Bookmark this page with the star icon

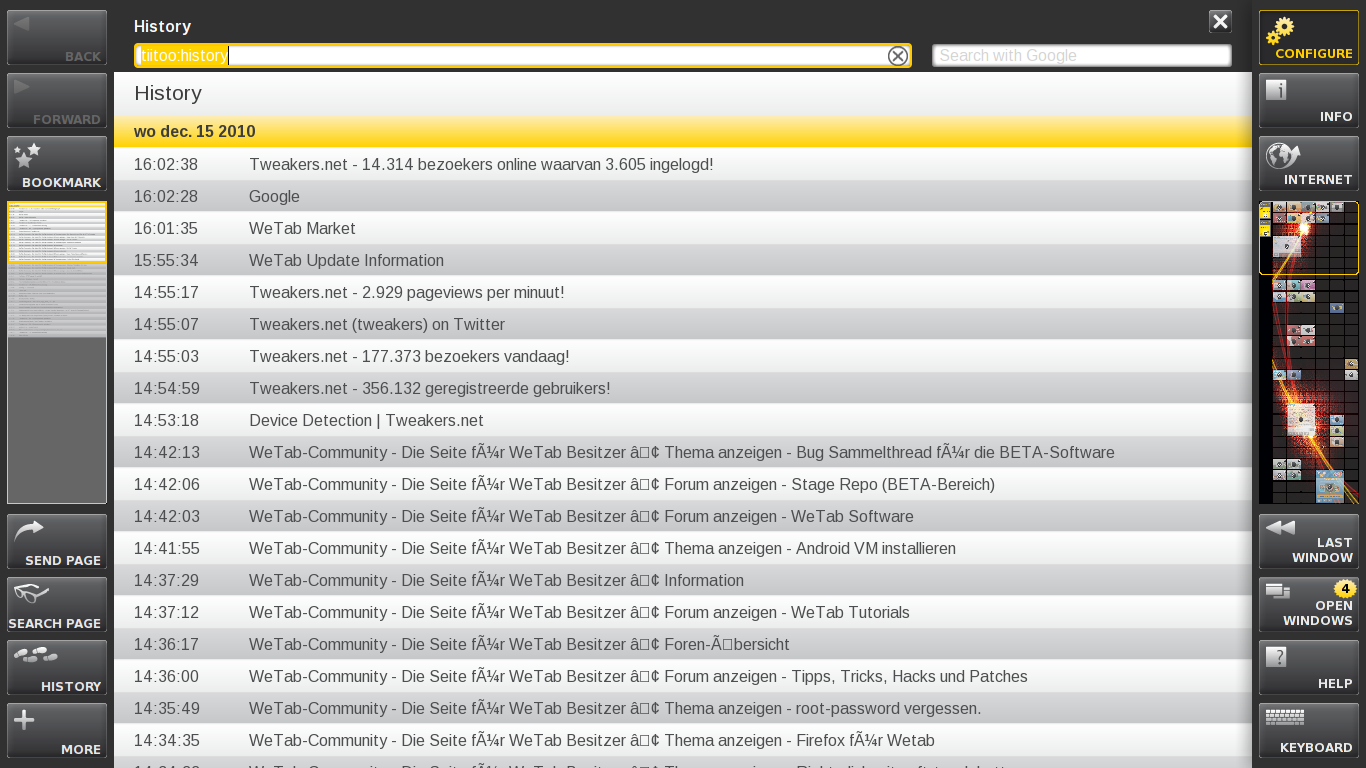pyautogui.click(x=57, y=164)
